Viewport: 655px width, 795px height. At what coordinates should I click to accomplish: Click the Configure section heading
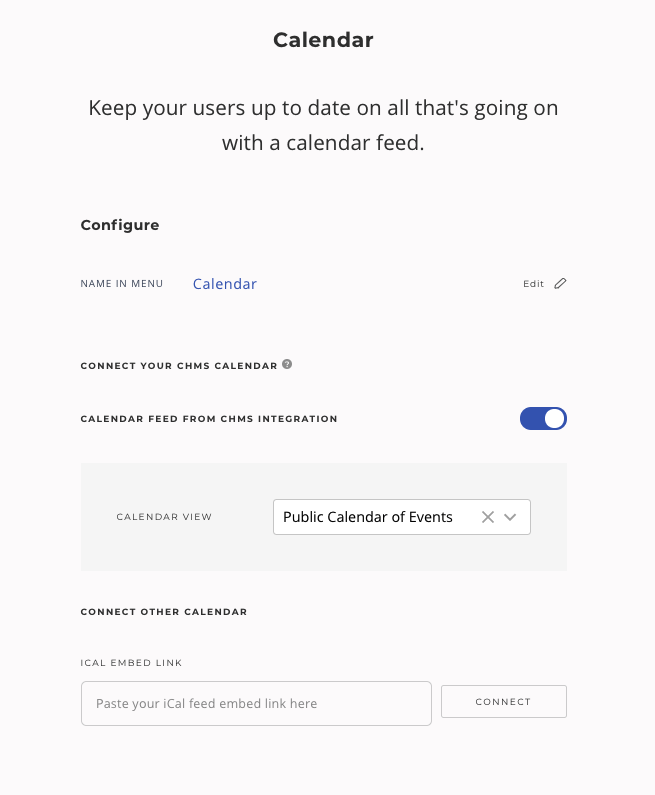tap(120, 225)
